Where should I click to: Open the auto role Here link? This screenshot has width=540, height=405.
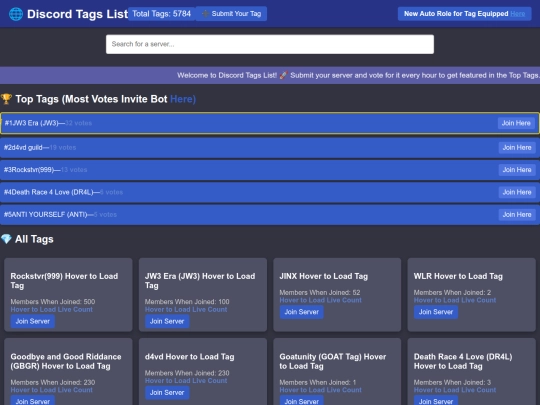[x=518, y=14]
